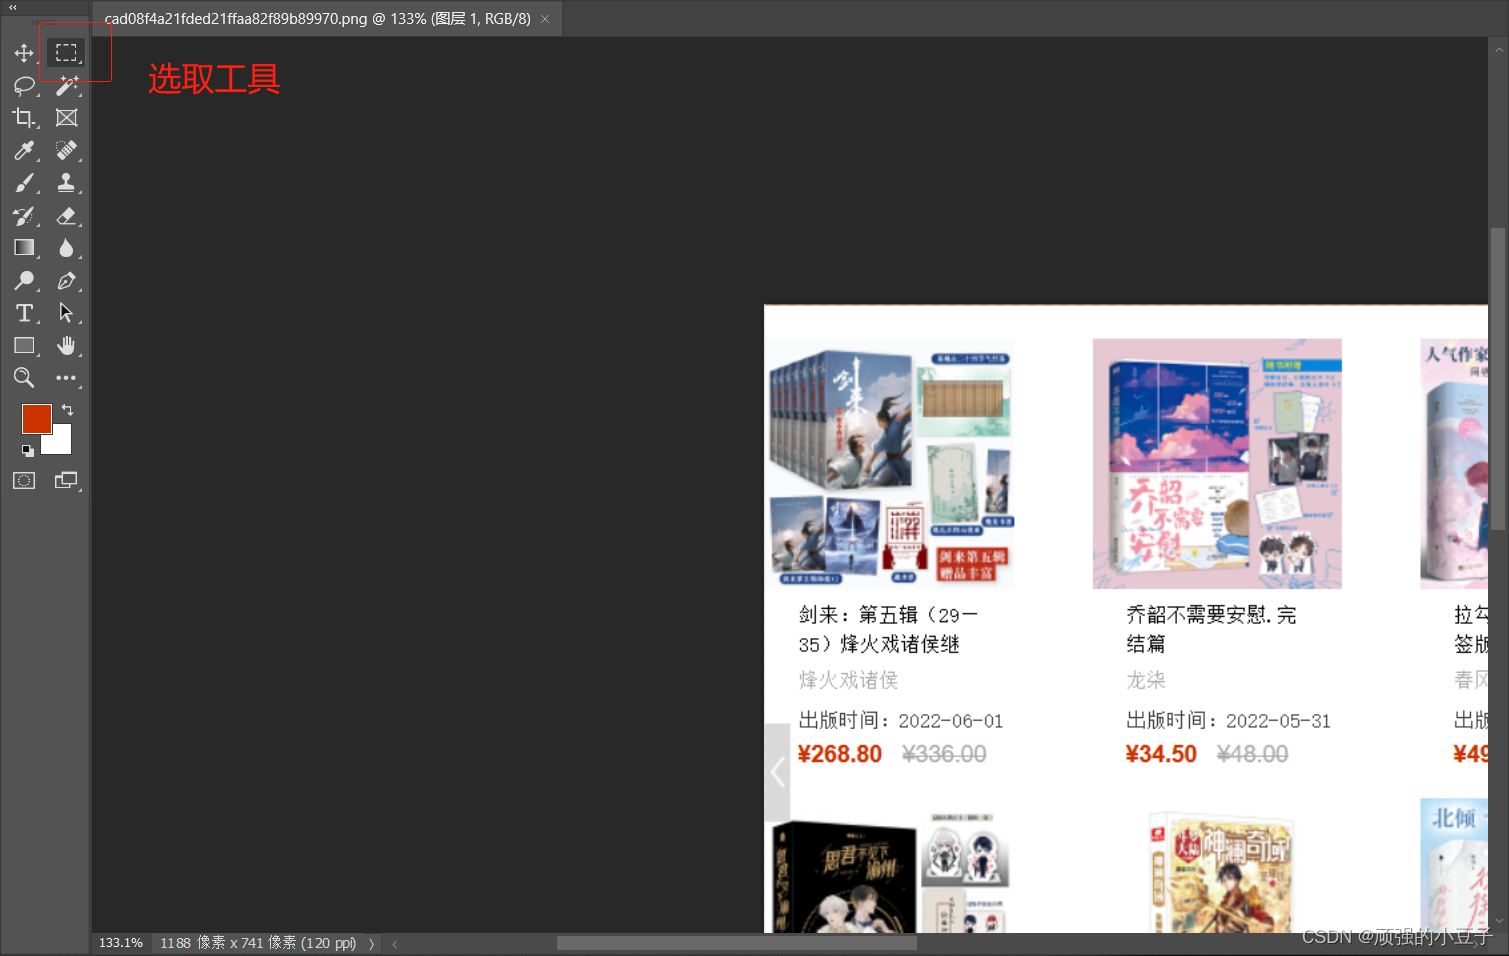This screenshot has width=1509, height=956.
Task: Select the Gradient tool
Action: click(24, 248)
